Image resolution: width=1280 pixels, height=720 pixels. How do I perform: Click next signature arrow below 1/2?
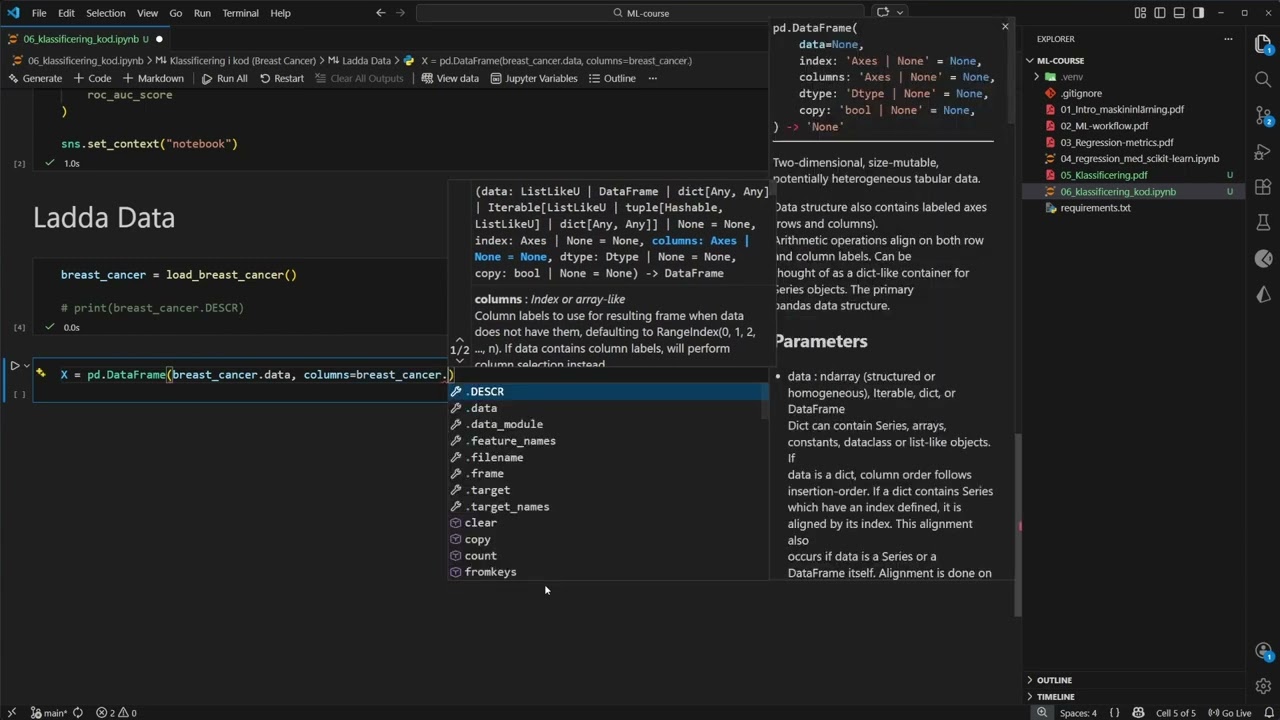coord(459,361)
